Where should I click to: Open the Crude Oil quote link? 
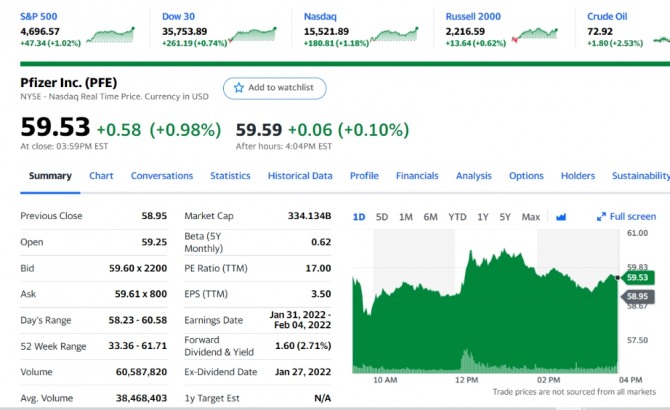point(607,16)
